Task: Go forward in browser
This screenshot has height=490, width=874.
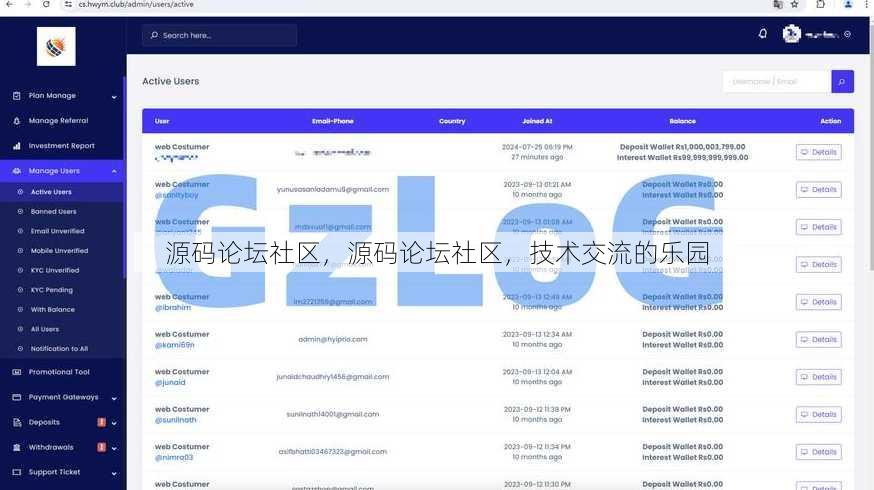Action: coord(28,4)
